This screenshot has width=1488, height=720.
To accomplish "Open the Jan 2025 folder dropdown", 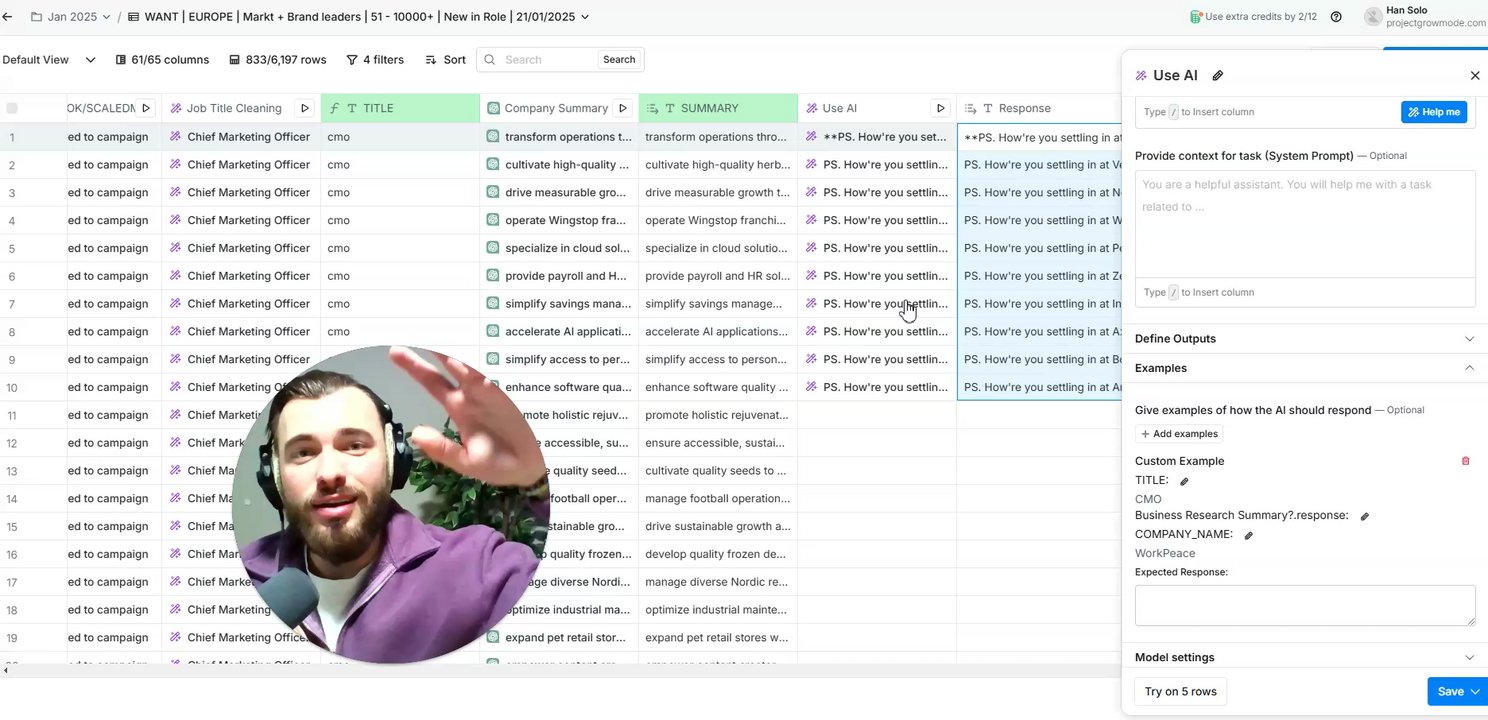I will click(x=72, y=17).
